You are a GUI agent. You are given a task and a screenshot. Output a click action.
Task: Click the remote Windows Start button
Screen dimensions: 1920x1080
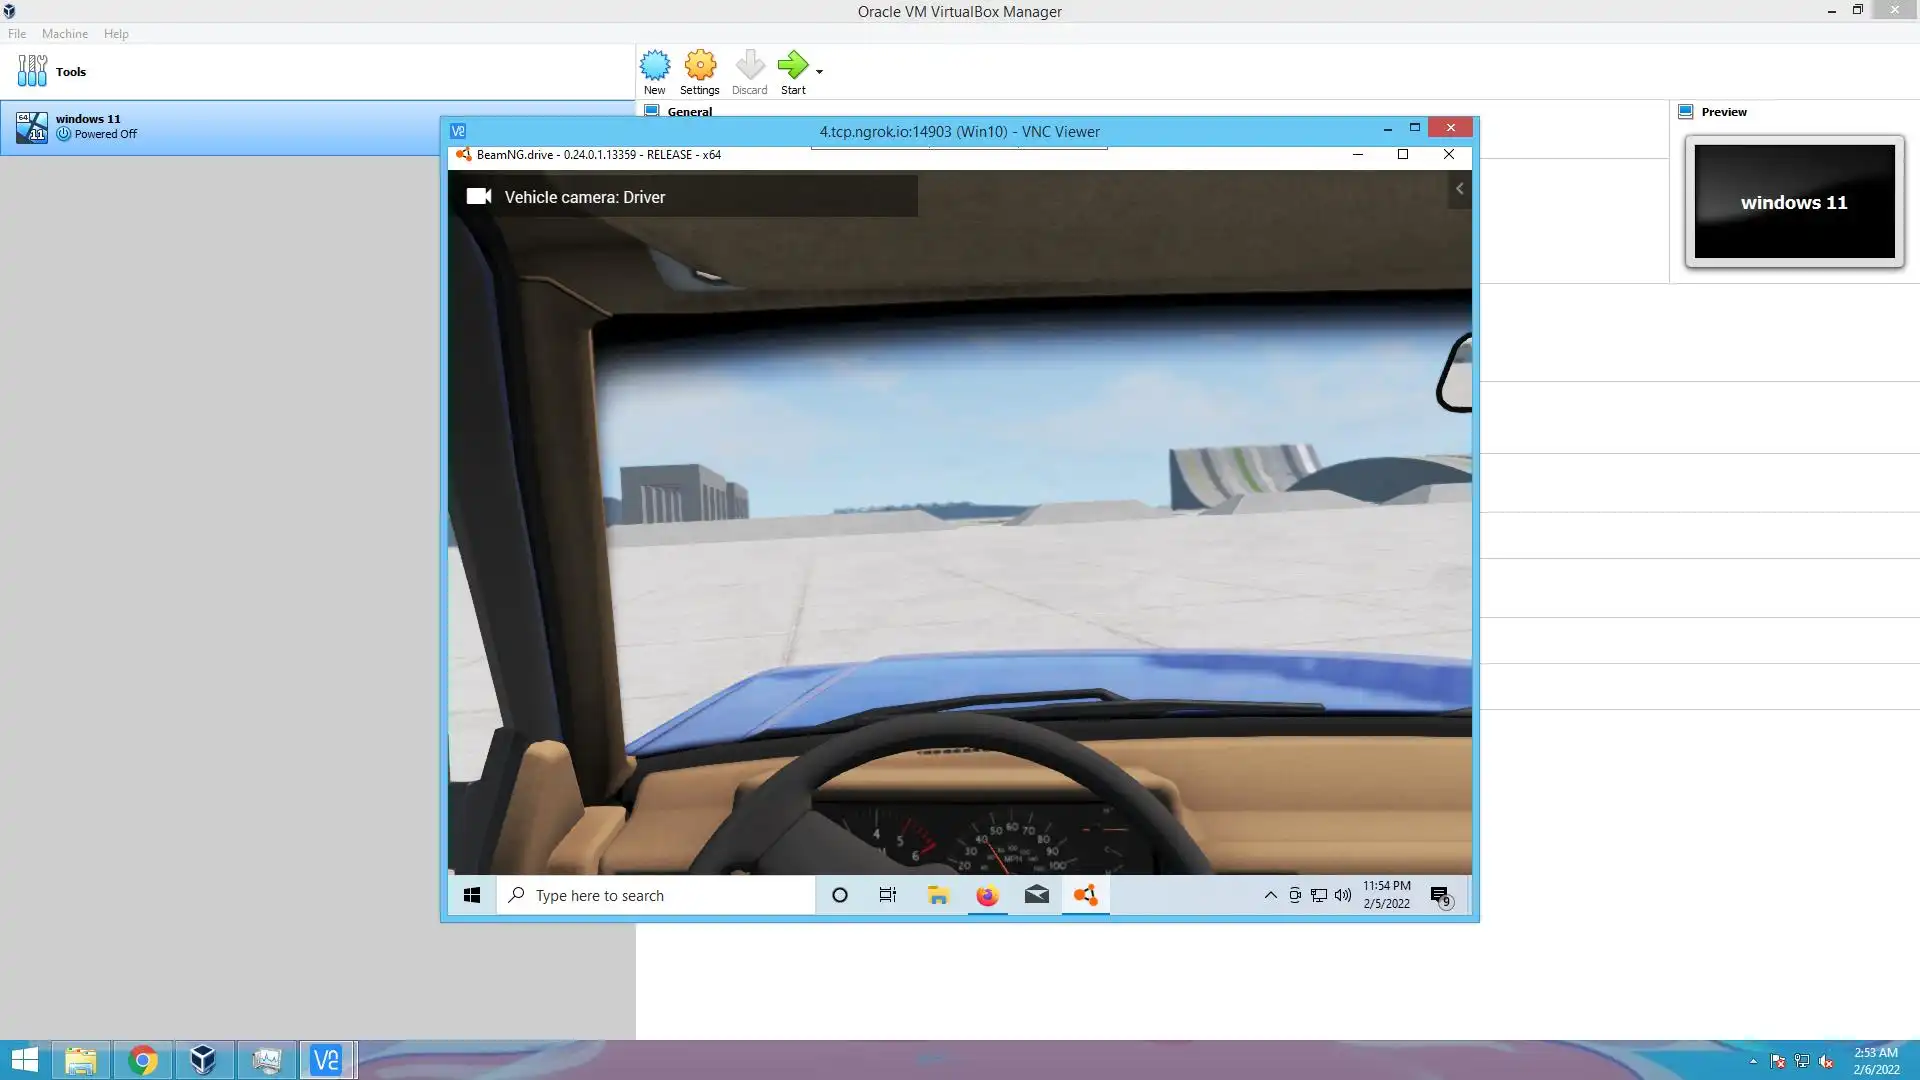[472, 895]
